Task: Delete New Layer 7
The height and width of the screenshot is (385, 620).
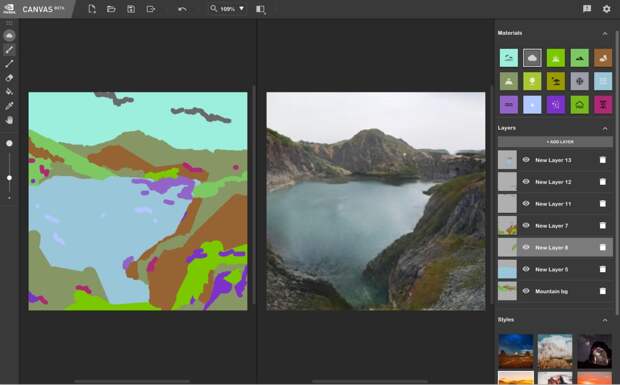Action: [603, 225]
